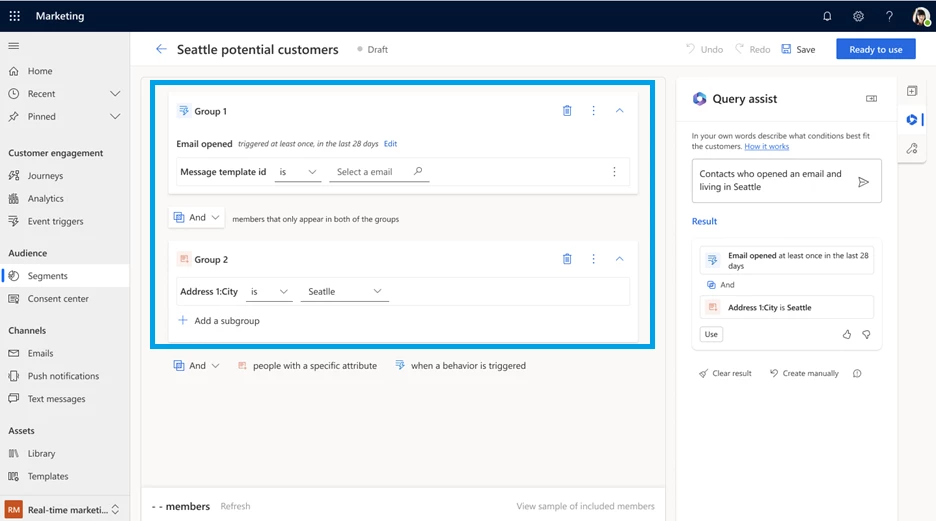Apply the result with Use button

click(x=711, y=334)
